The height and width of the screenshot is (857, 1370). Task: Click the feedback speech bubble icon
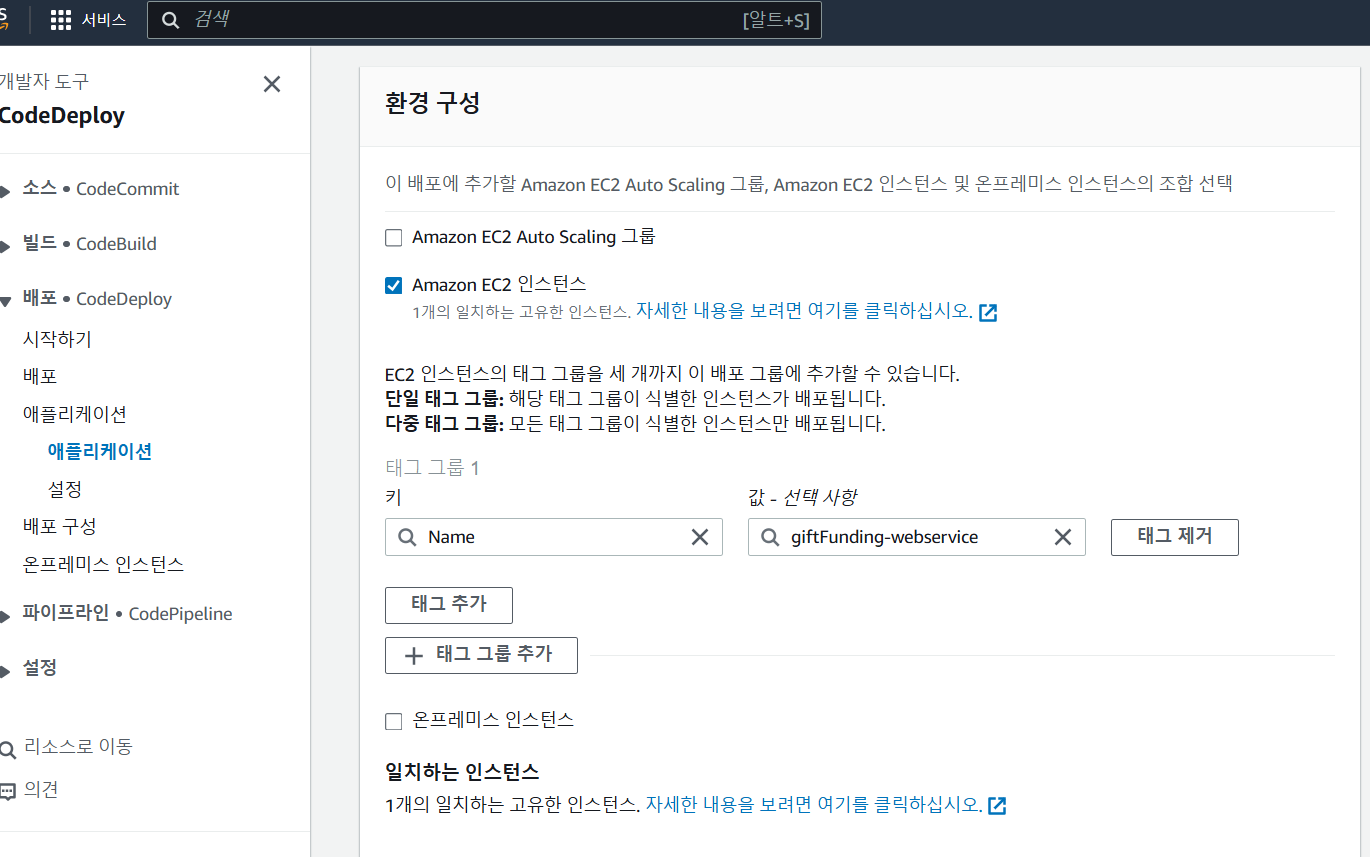point(8,791)
